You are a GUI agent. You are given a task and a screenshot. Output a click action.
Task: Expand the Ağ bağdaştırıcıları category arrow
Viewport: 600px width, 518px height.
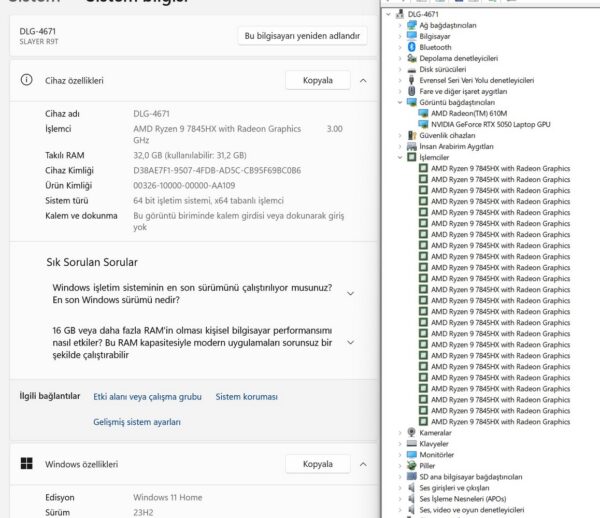[x=400, y=25]
